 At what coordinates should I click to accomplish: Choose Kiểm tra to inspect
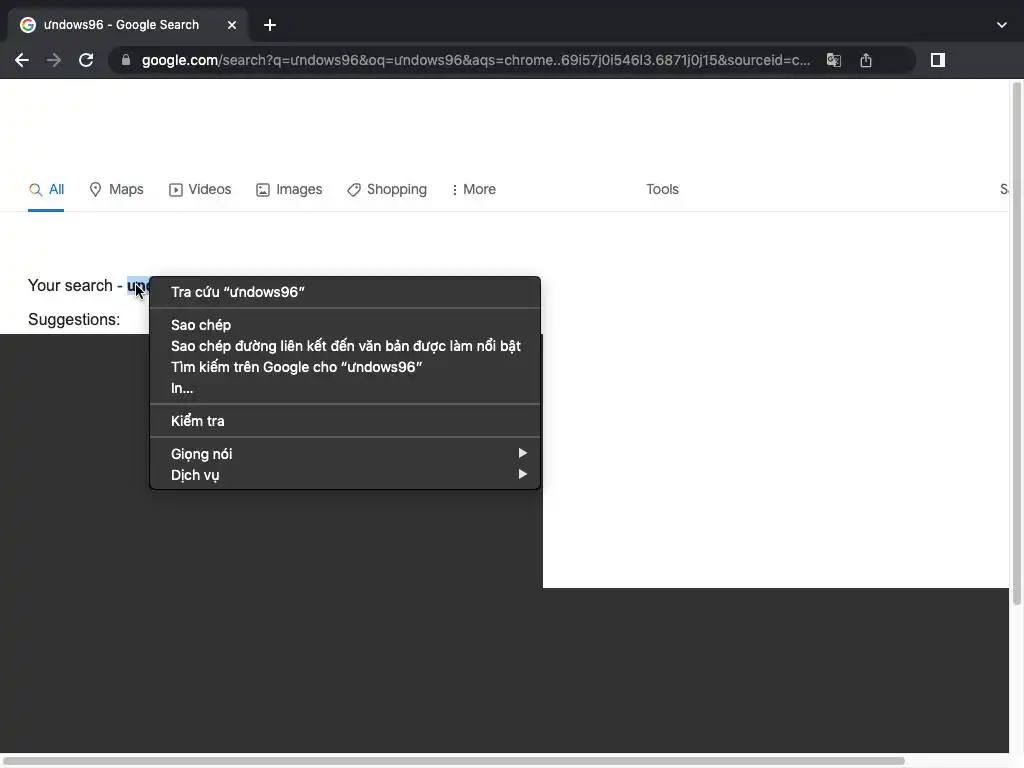(x=345, y=421)
